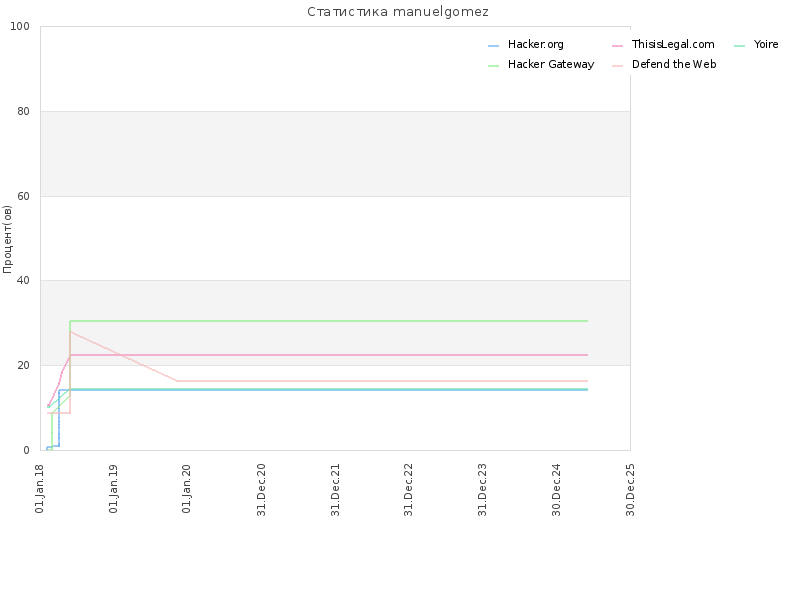This screenshot has height=600, width=800.
Task: Click the Yoire legend color marker
Action: 739,46
